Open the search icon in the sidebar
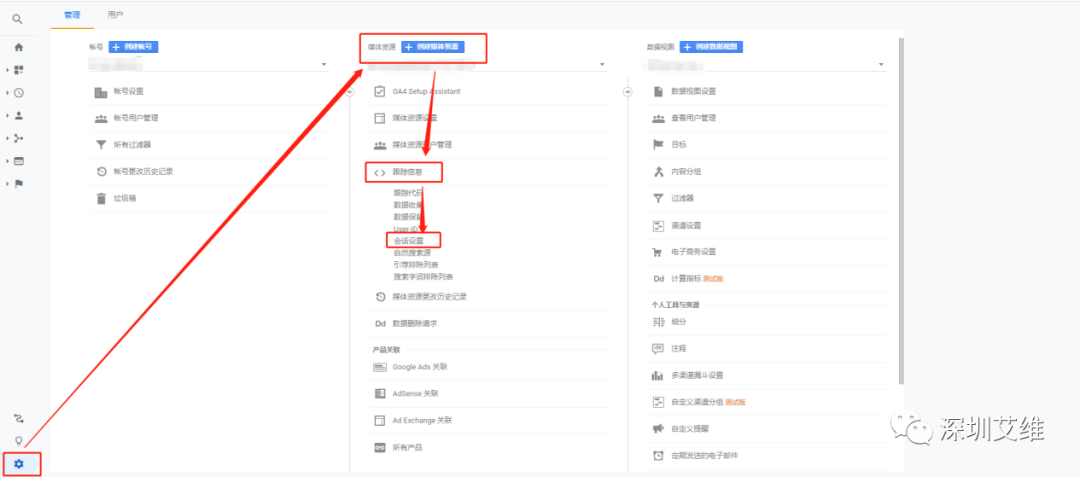The image size is (1080, 477). click(18, 19)
